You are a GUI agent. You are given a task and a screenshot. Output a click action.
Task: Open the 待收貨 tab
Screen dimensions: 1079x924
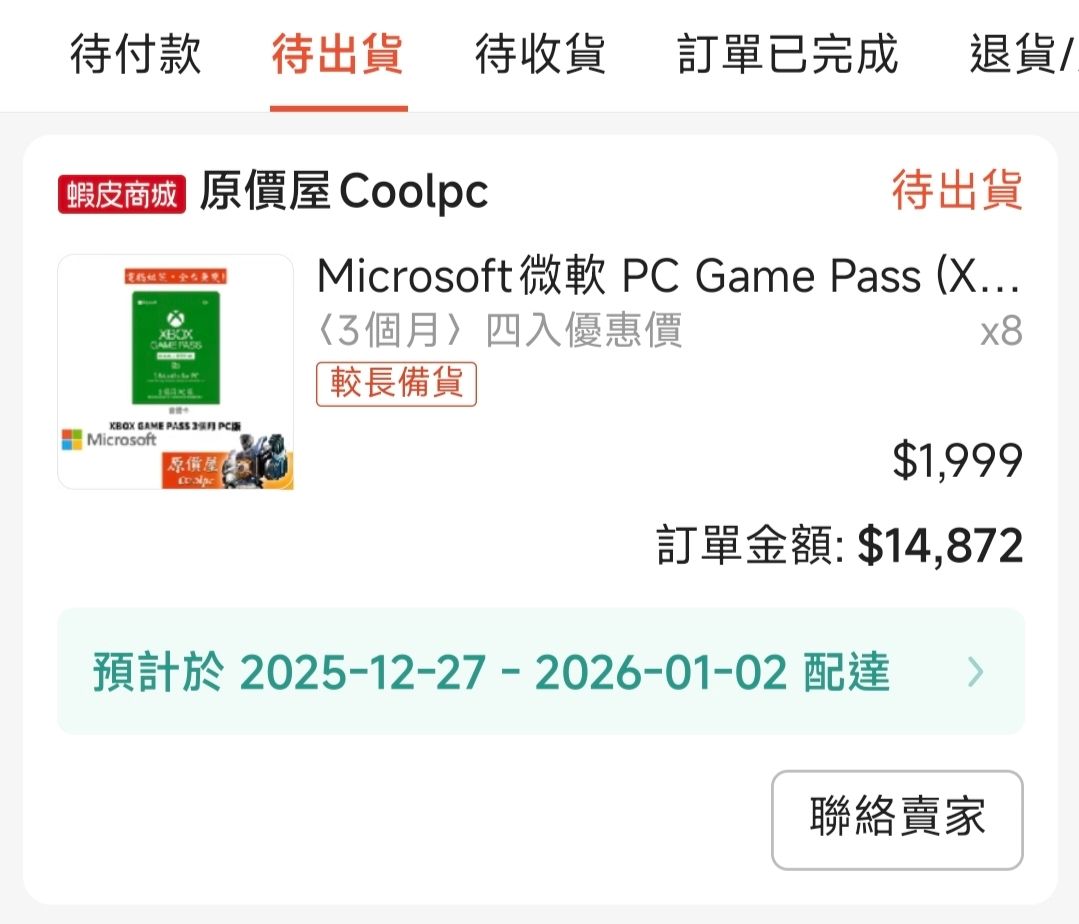[540, 54]
